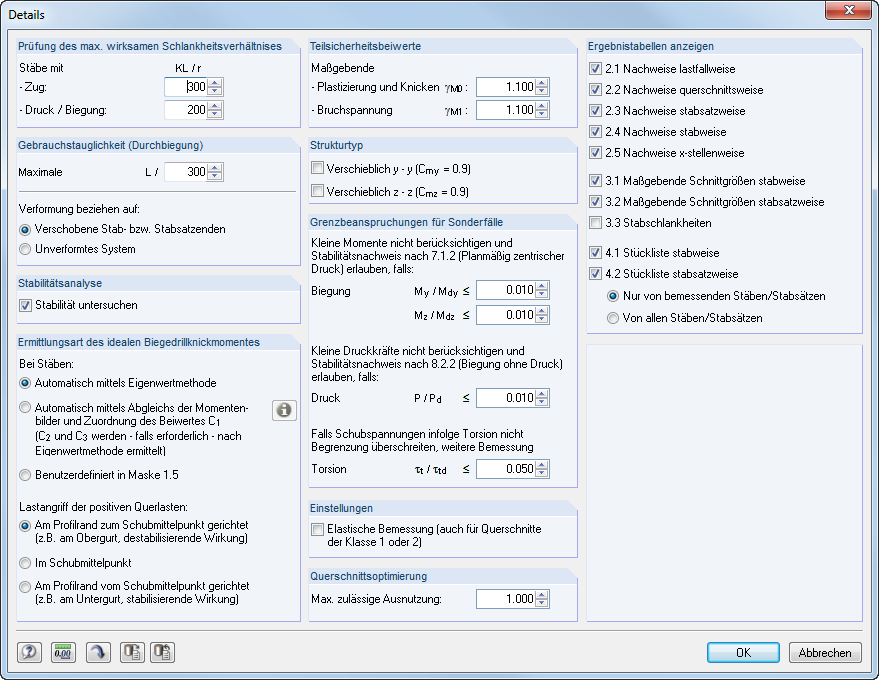
Task: Select Benutzerdefiniert in Maske 1.5
Action: 25,475
